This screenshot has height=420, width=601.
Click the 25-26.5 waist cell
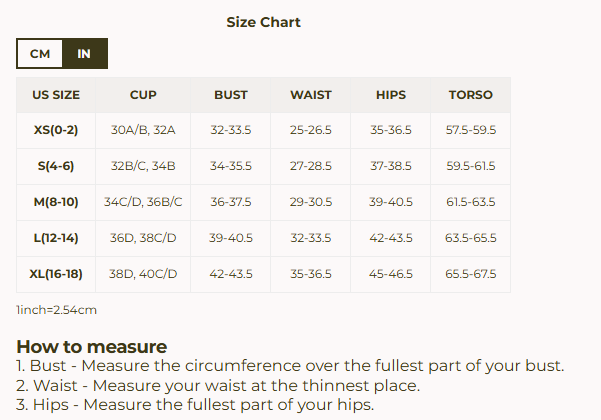[311, 130]
